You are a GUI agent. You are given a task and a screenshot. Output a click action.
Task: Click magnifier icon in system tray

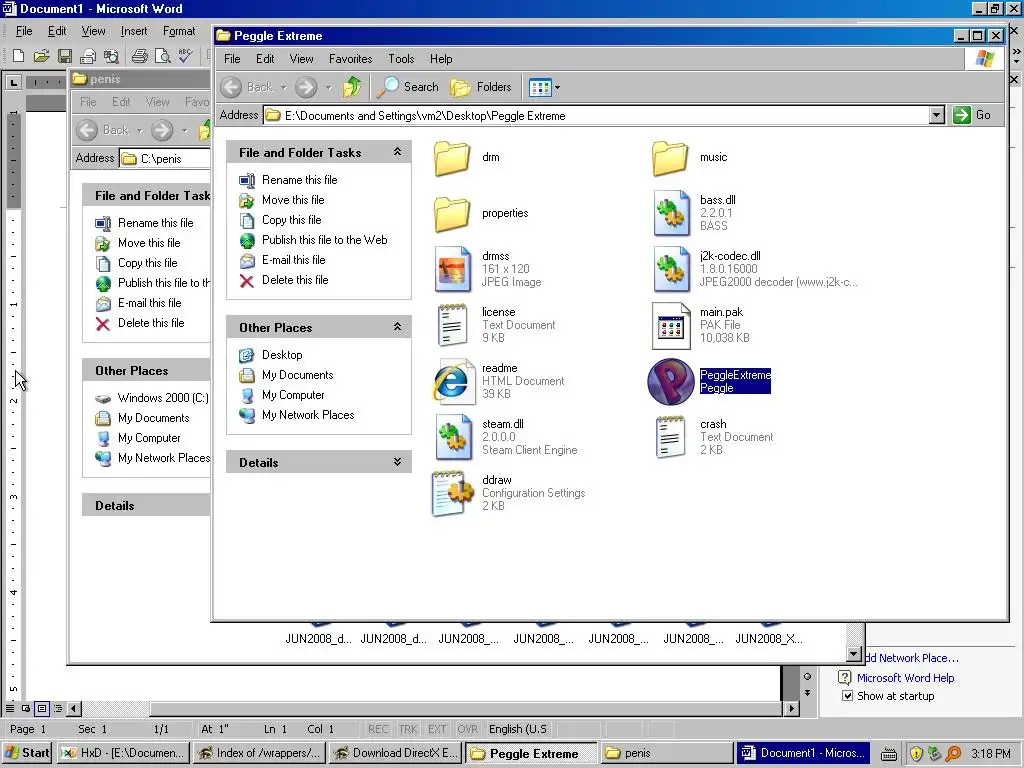[x=953, y=754]
